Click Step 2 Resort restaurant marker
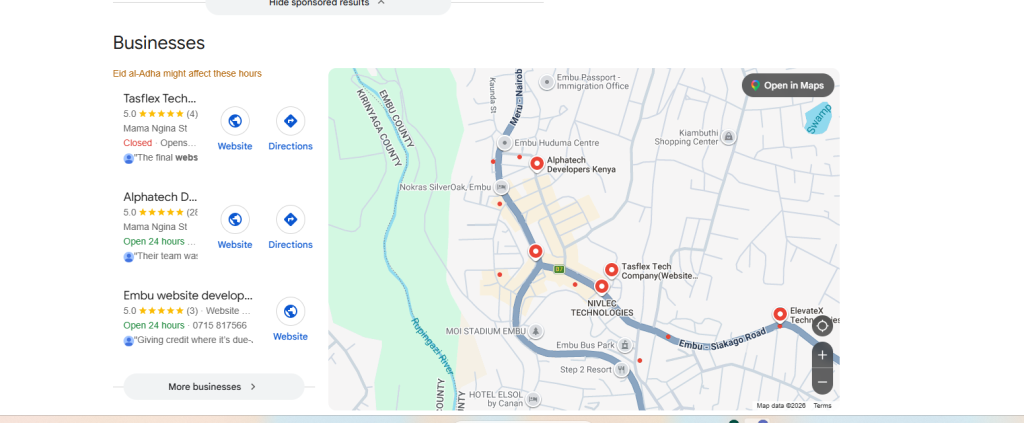 621,369
